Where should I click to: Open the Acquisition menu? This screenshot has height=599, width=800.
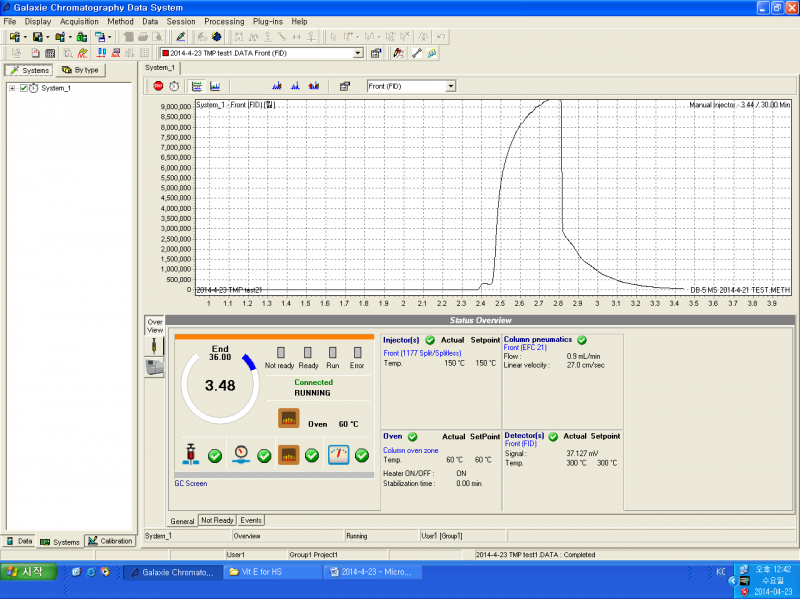pos(79,21)
